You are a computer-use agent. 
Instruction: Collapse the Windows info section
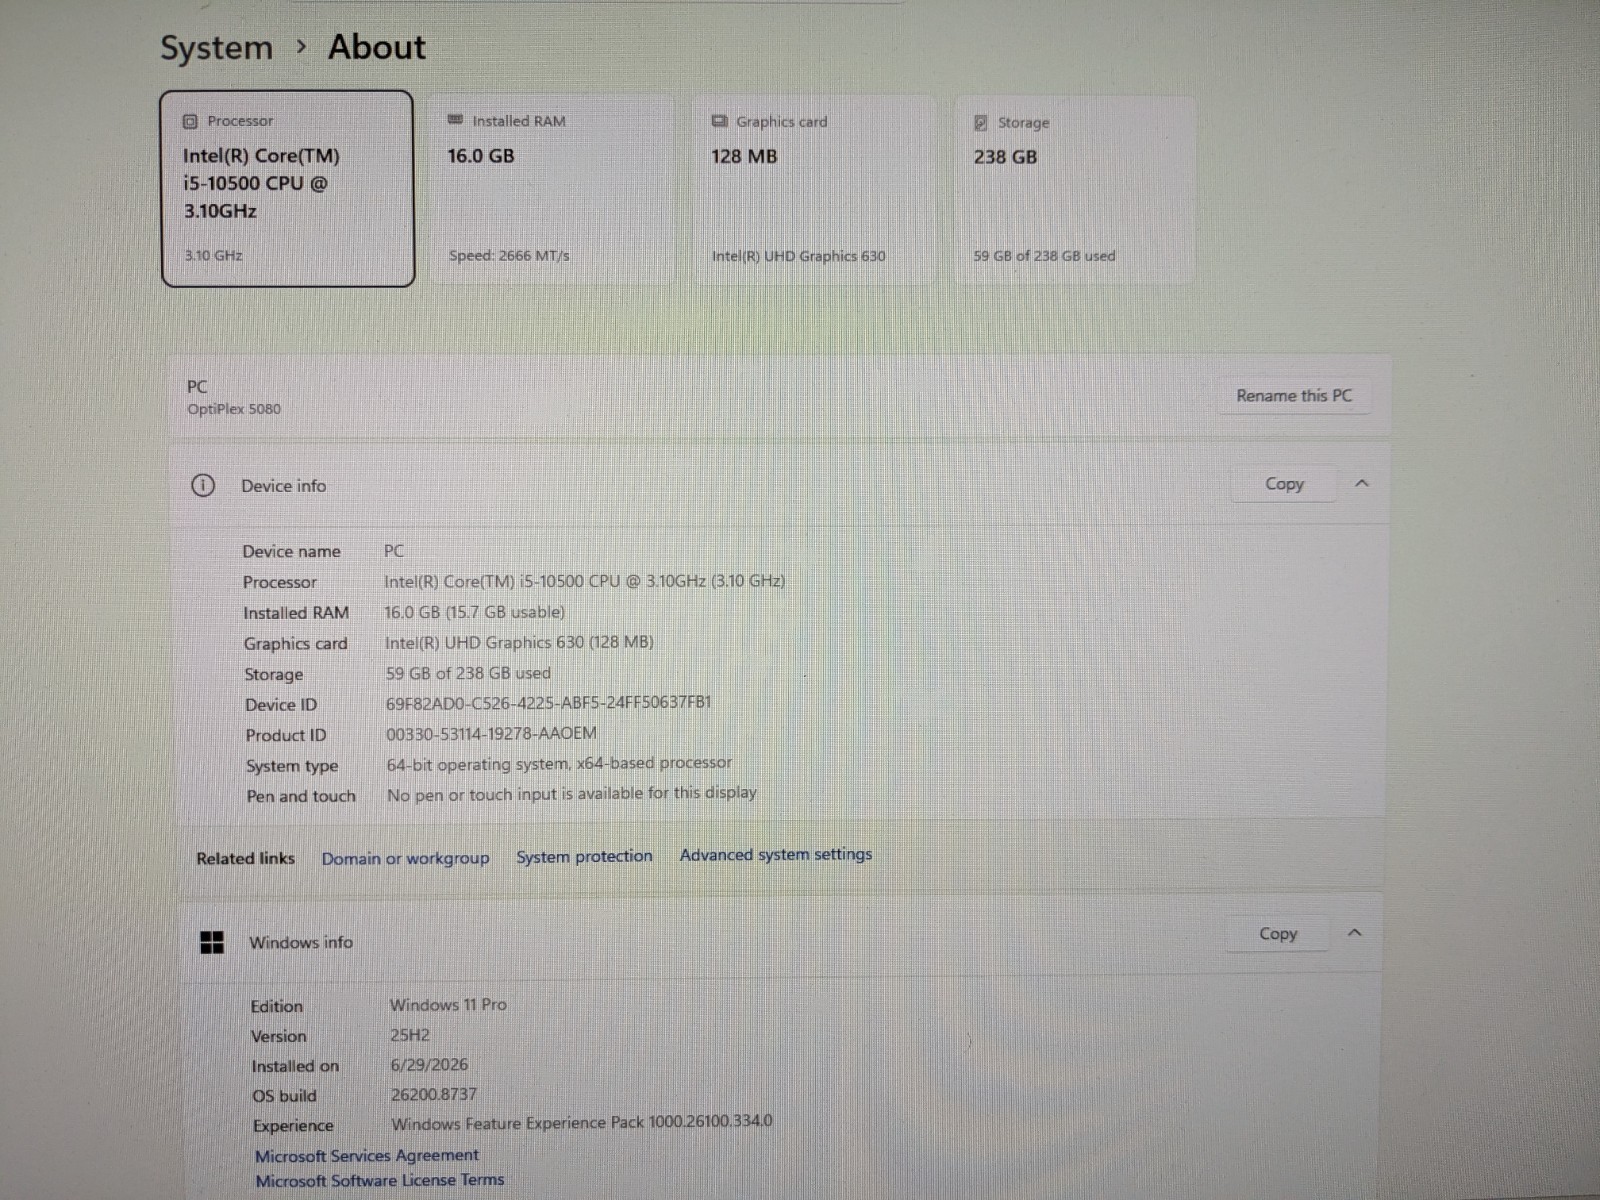click(1355, 932)
